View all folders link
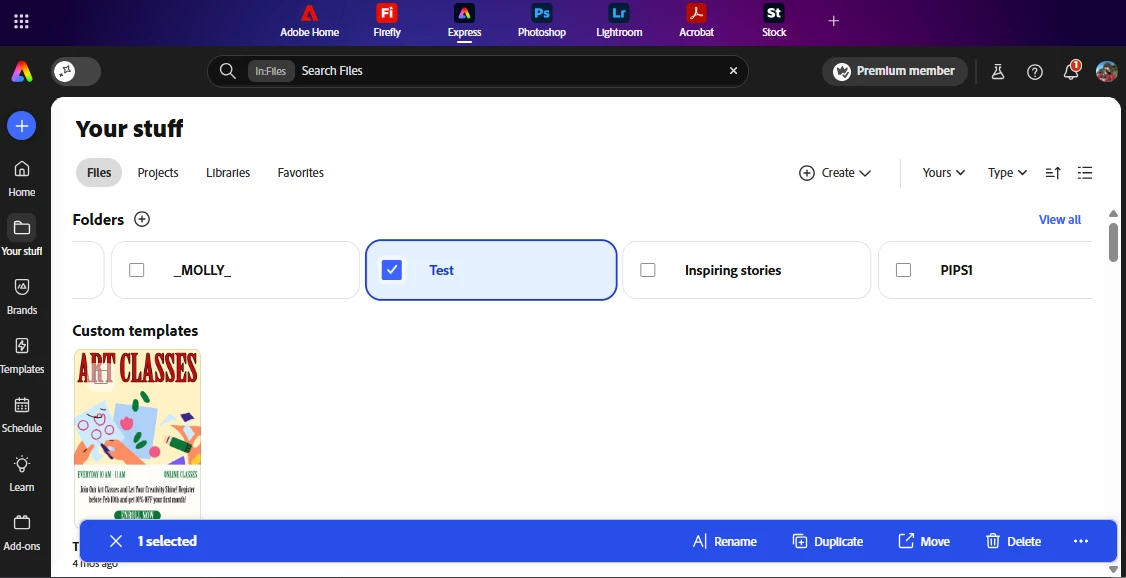1126x578 pixels. tap(1059, 220)
